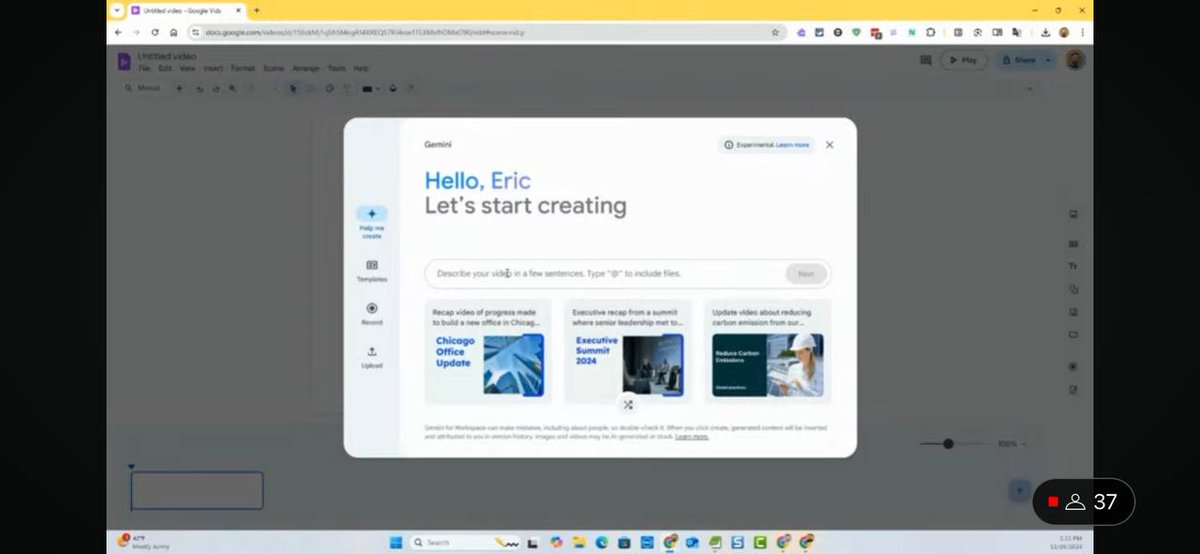The height and width of the screenshot is (554, 1200).
Task: Click the participant count indicator showing 37
Action: pyautogui.click(x=1083, y=502)
